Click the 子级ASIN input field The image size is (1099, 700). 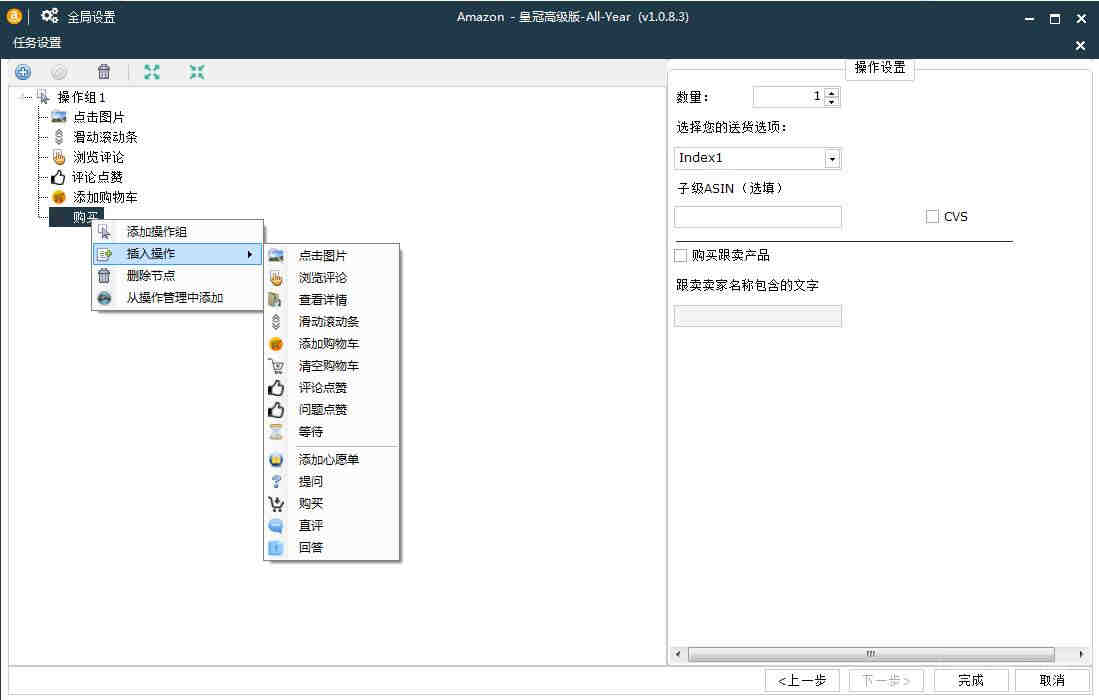(758, 217)
